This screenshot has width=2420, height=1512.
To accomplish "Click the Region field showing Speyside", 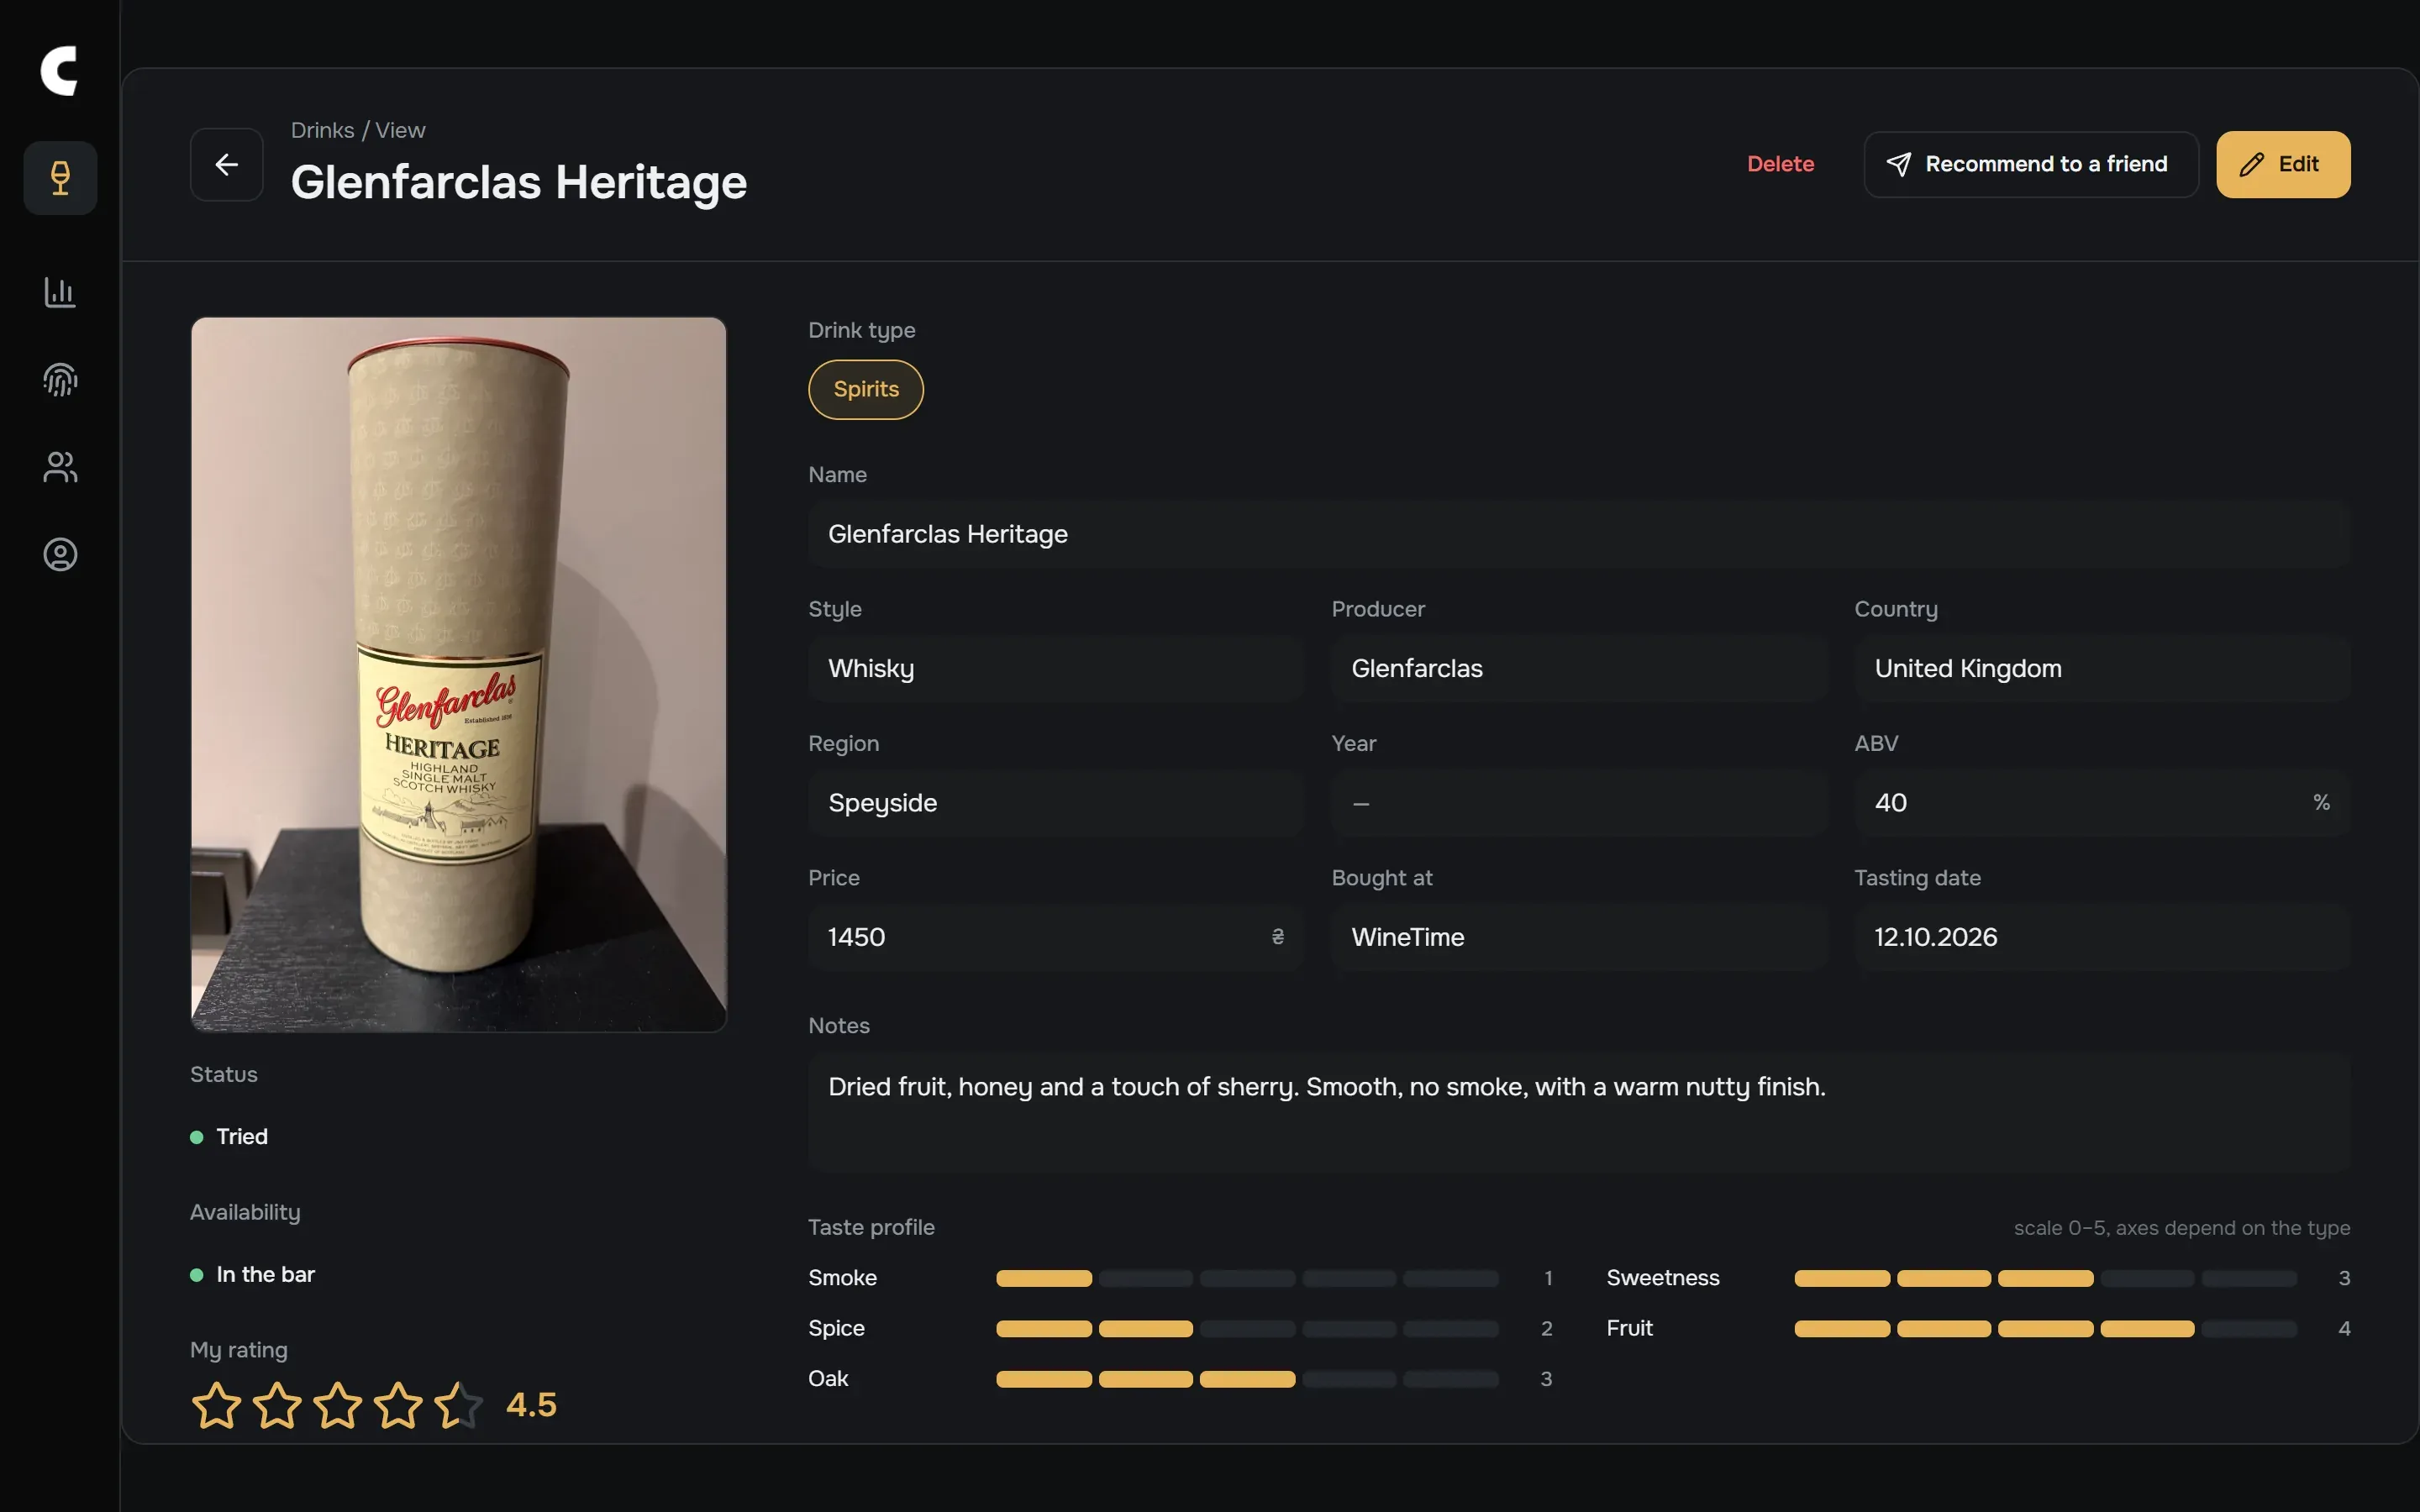I will [x=1055, y=803].
